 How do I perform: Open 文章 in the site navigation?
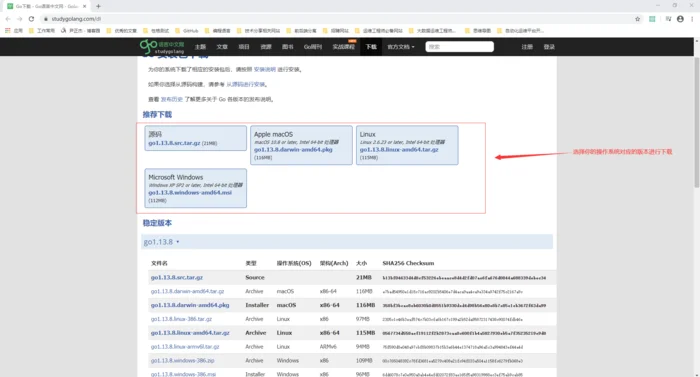[222, 46]
